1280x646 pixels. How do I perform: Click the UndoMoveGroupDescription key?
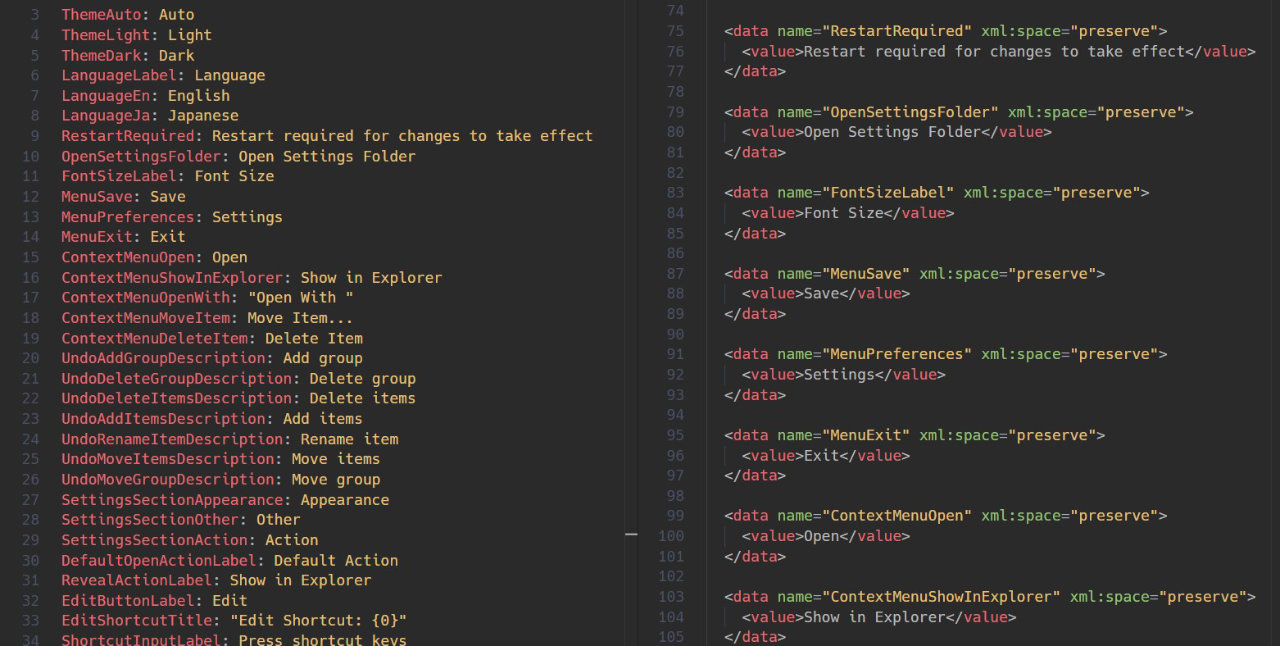pyautogui.click(x=168, y=480)
